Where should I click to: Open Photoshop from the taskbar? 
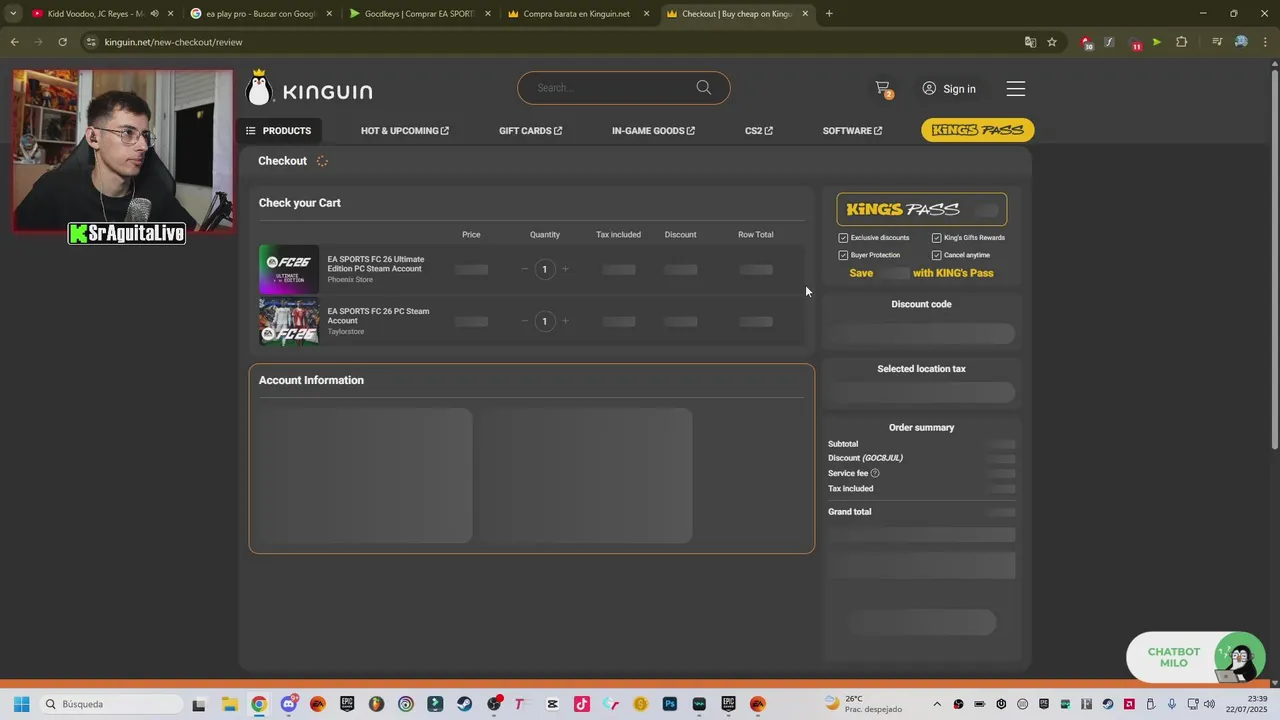670,704
